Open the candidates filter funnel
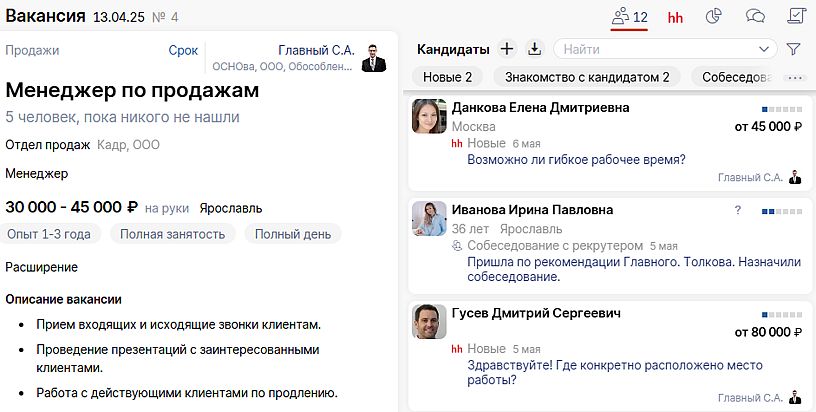 pos(794,48)
